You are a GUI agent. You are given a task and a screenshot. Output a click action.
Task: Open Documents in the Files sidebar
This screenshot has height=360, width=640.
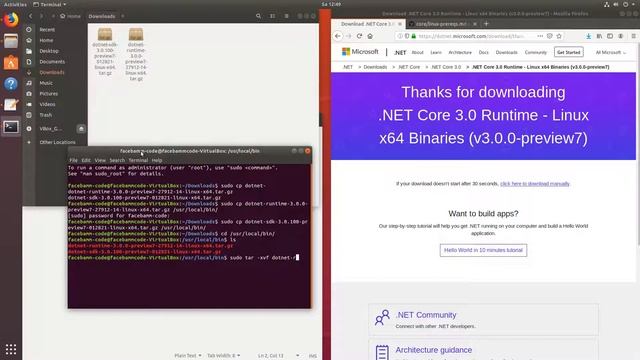tap(52, 62)
